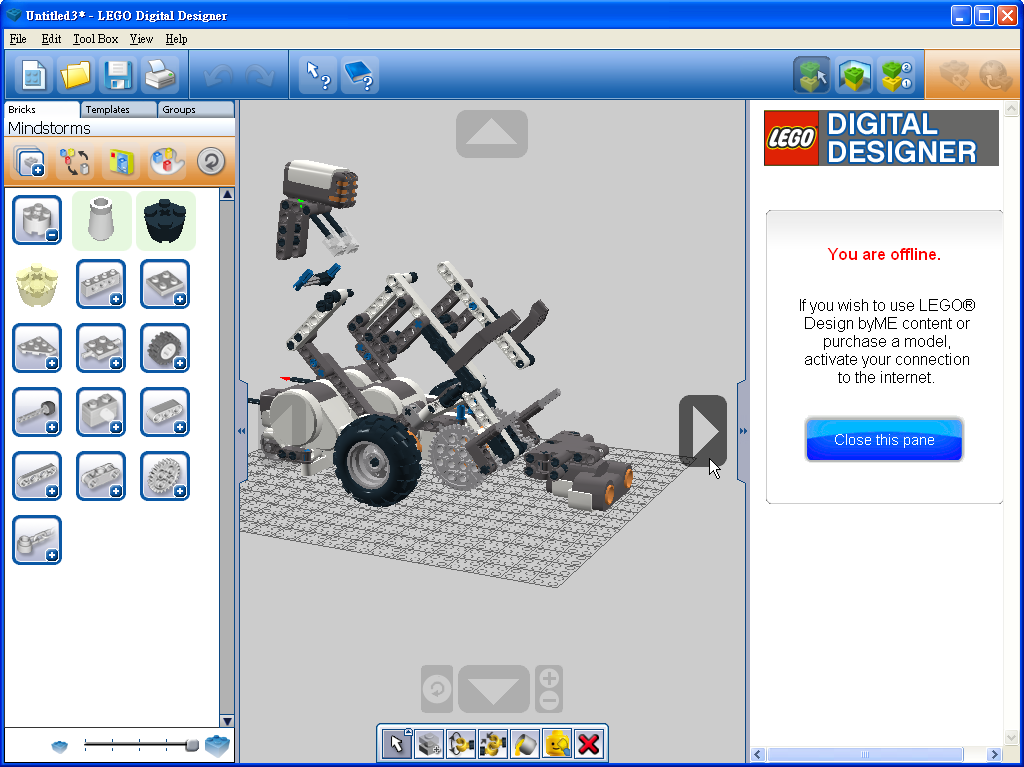This screenshot has height=767, width=1024.
Task: Switch to the Bricks tab
Action: pos(42,110)
